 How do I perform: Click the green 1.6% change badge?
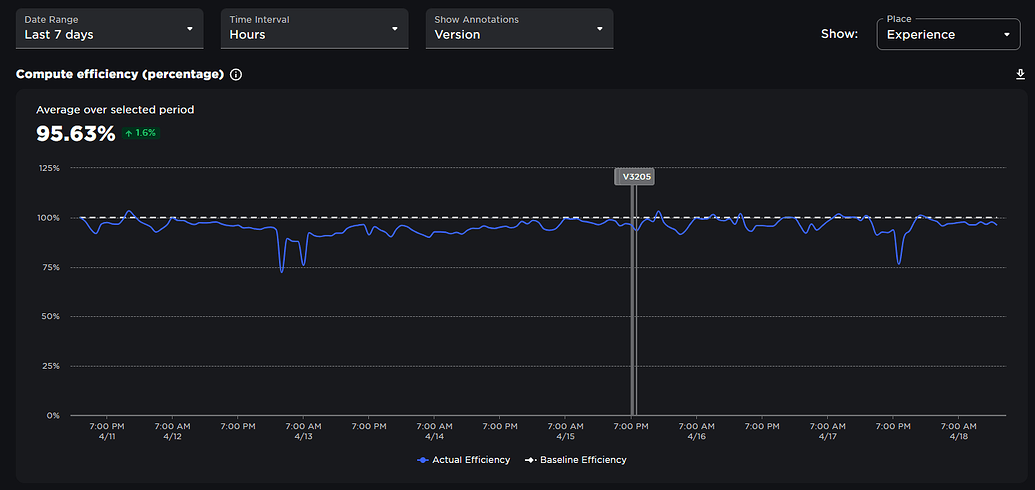click(x=141, y=133)
